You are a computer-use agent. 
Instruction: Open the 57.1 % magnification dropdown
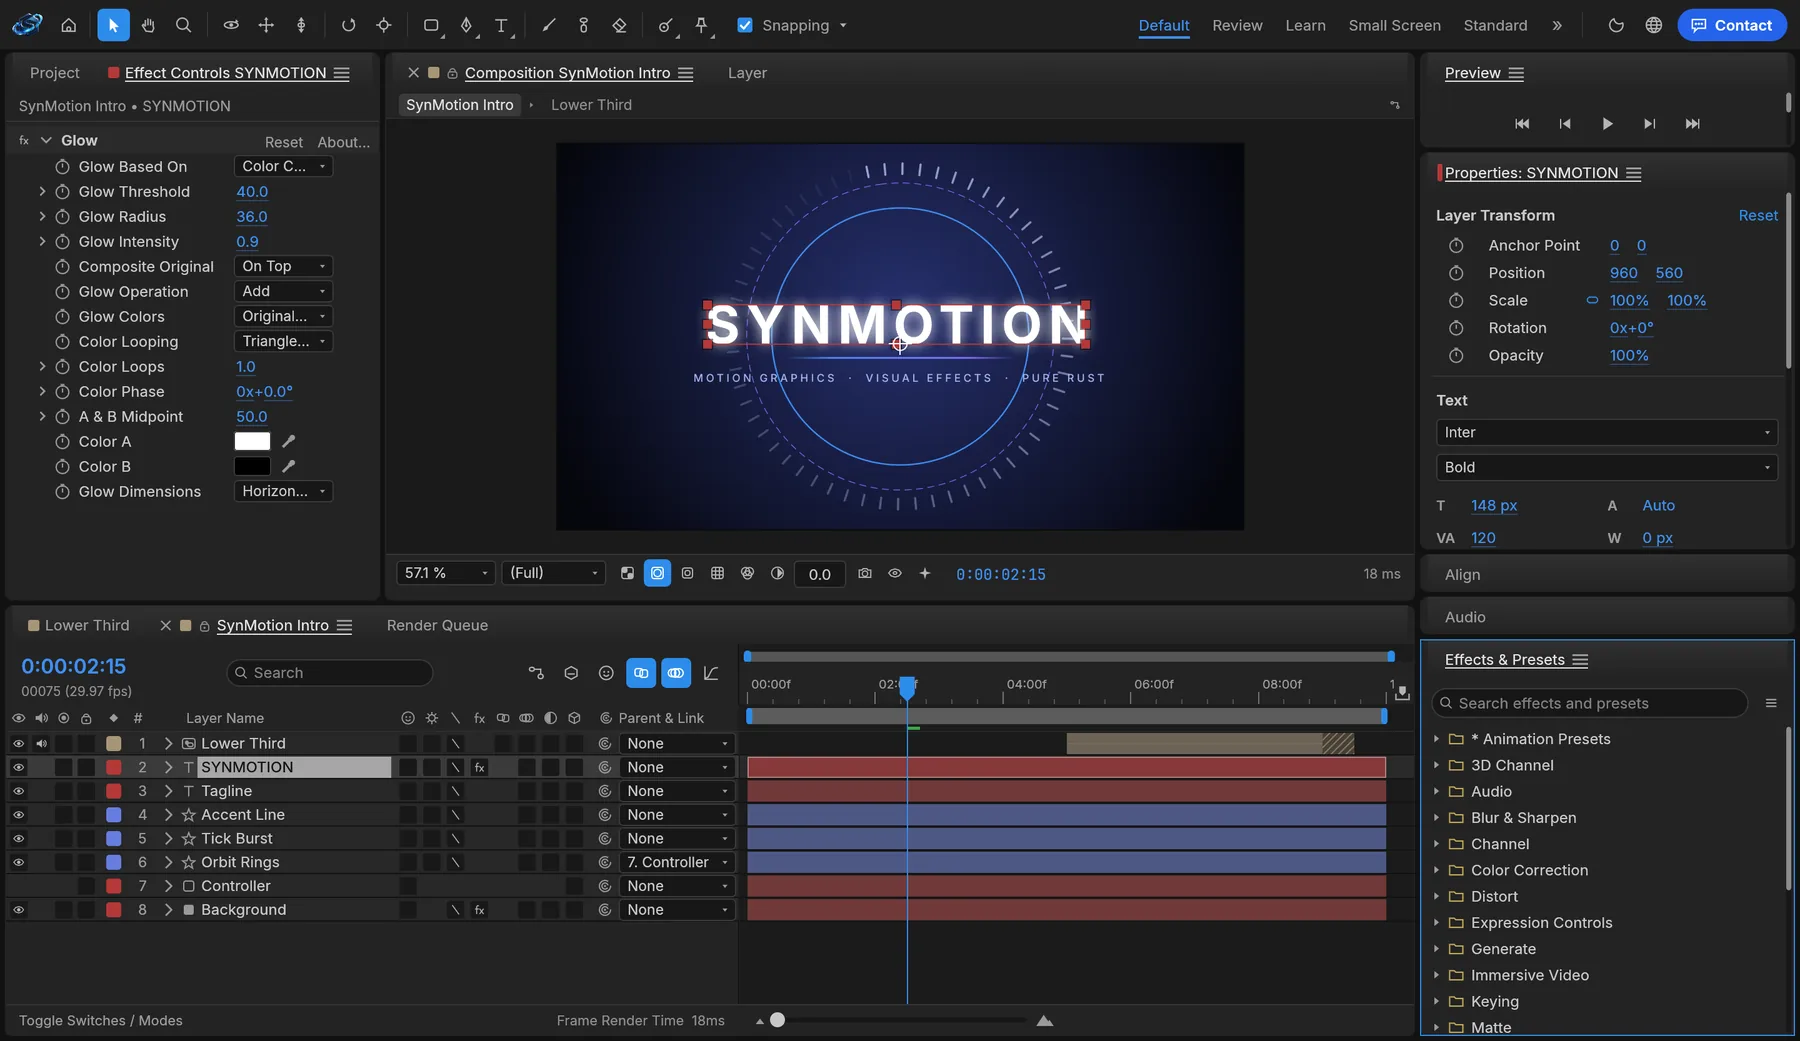coord(446,573)
